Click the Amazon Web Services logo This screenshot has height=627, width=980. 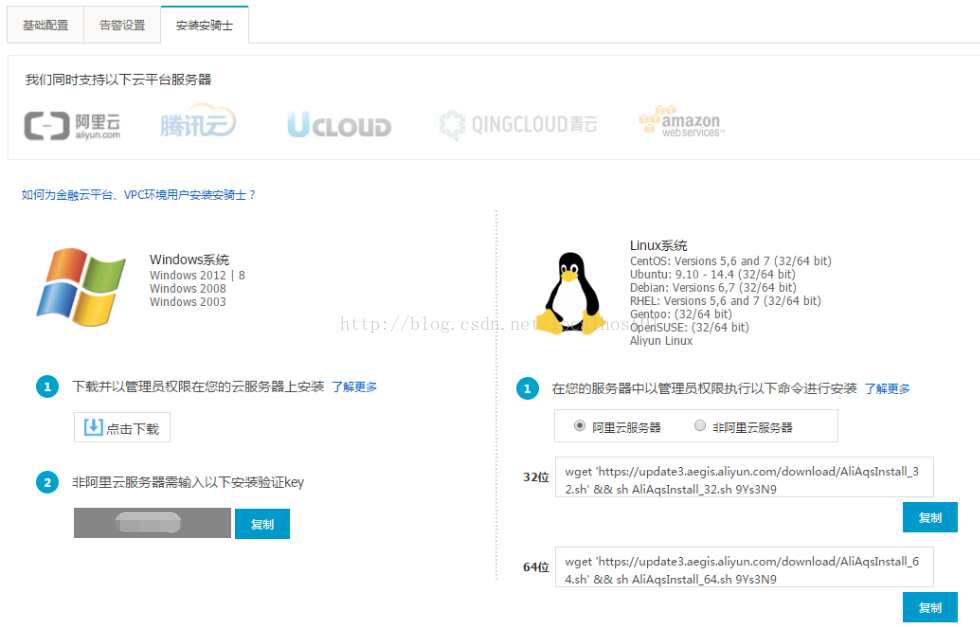click(680, 122)
